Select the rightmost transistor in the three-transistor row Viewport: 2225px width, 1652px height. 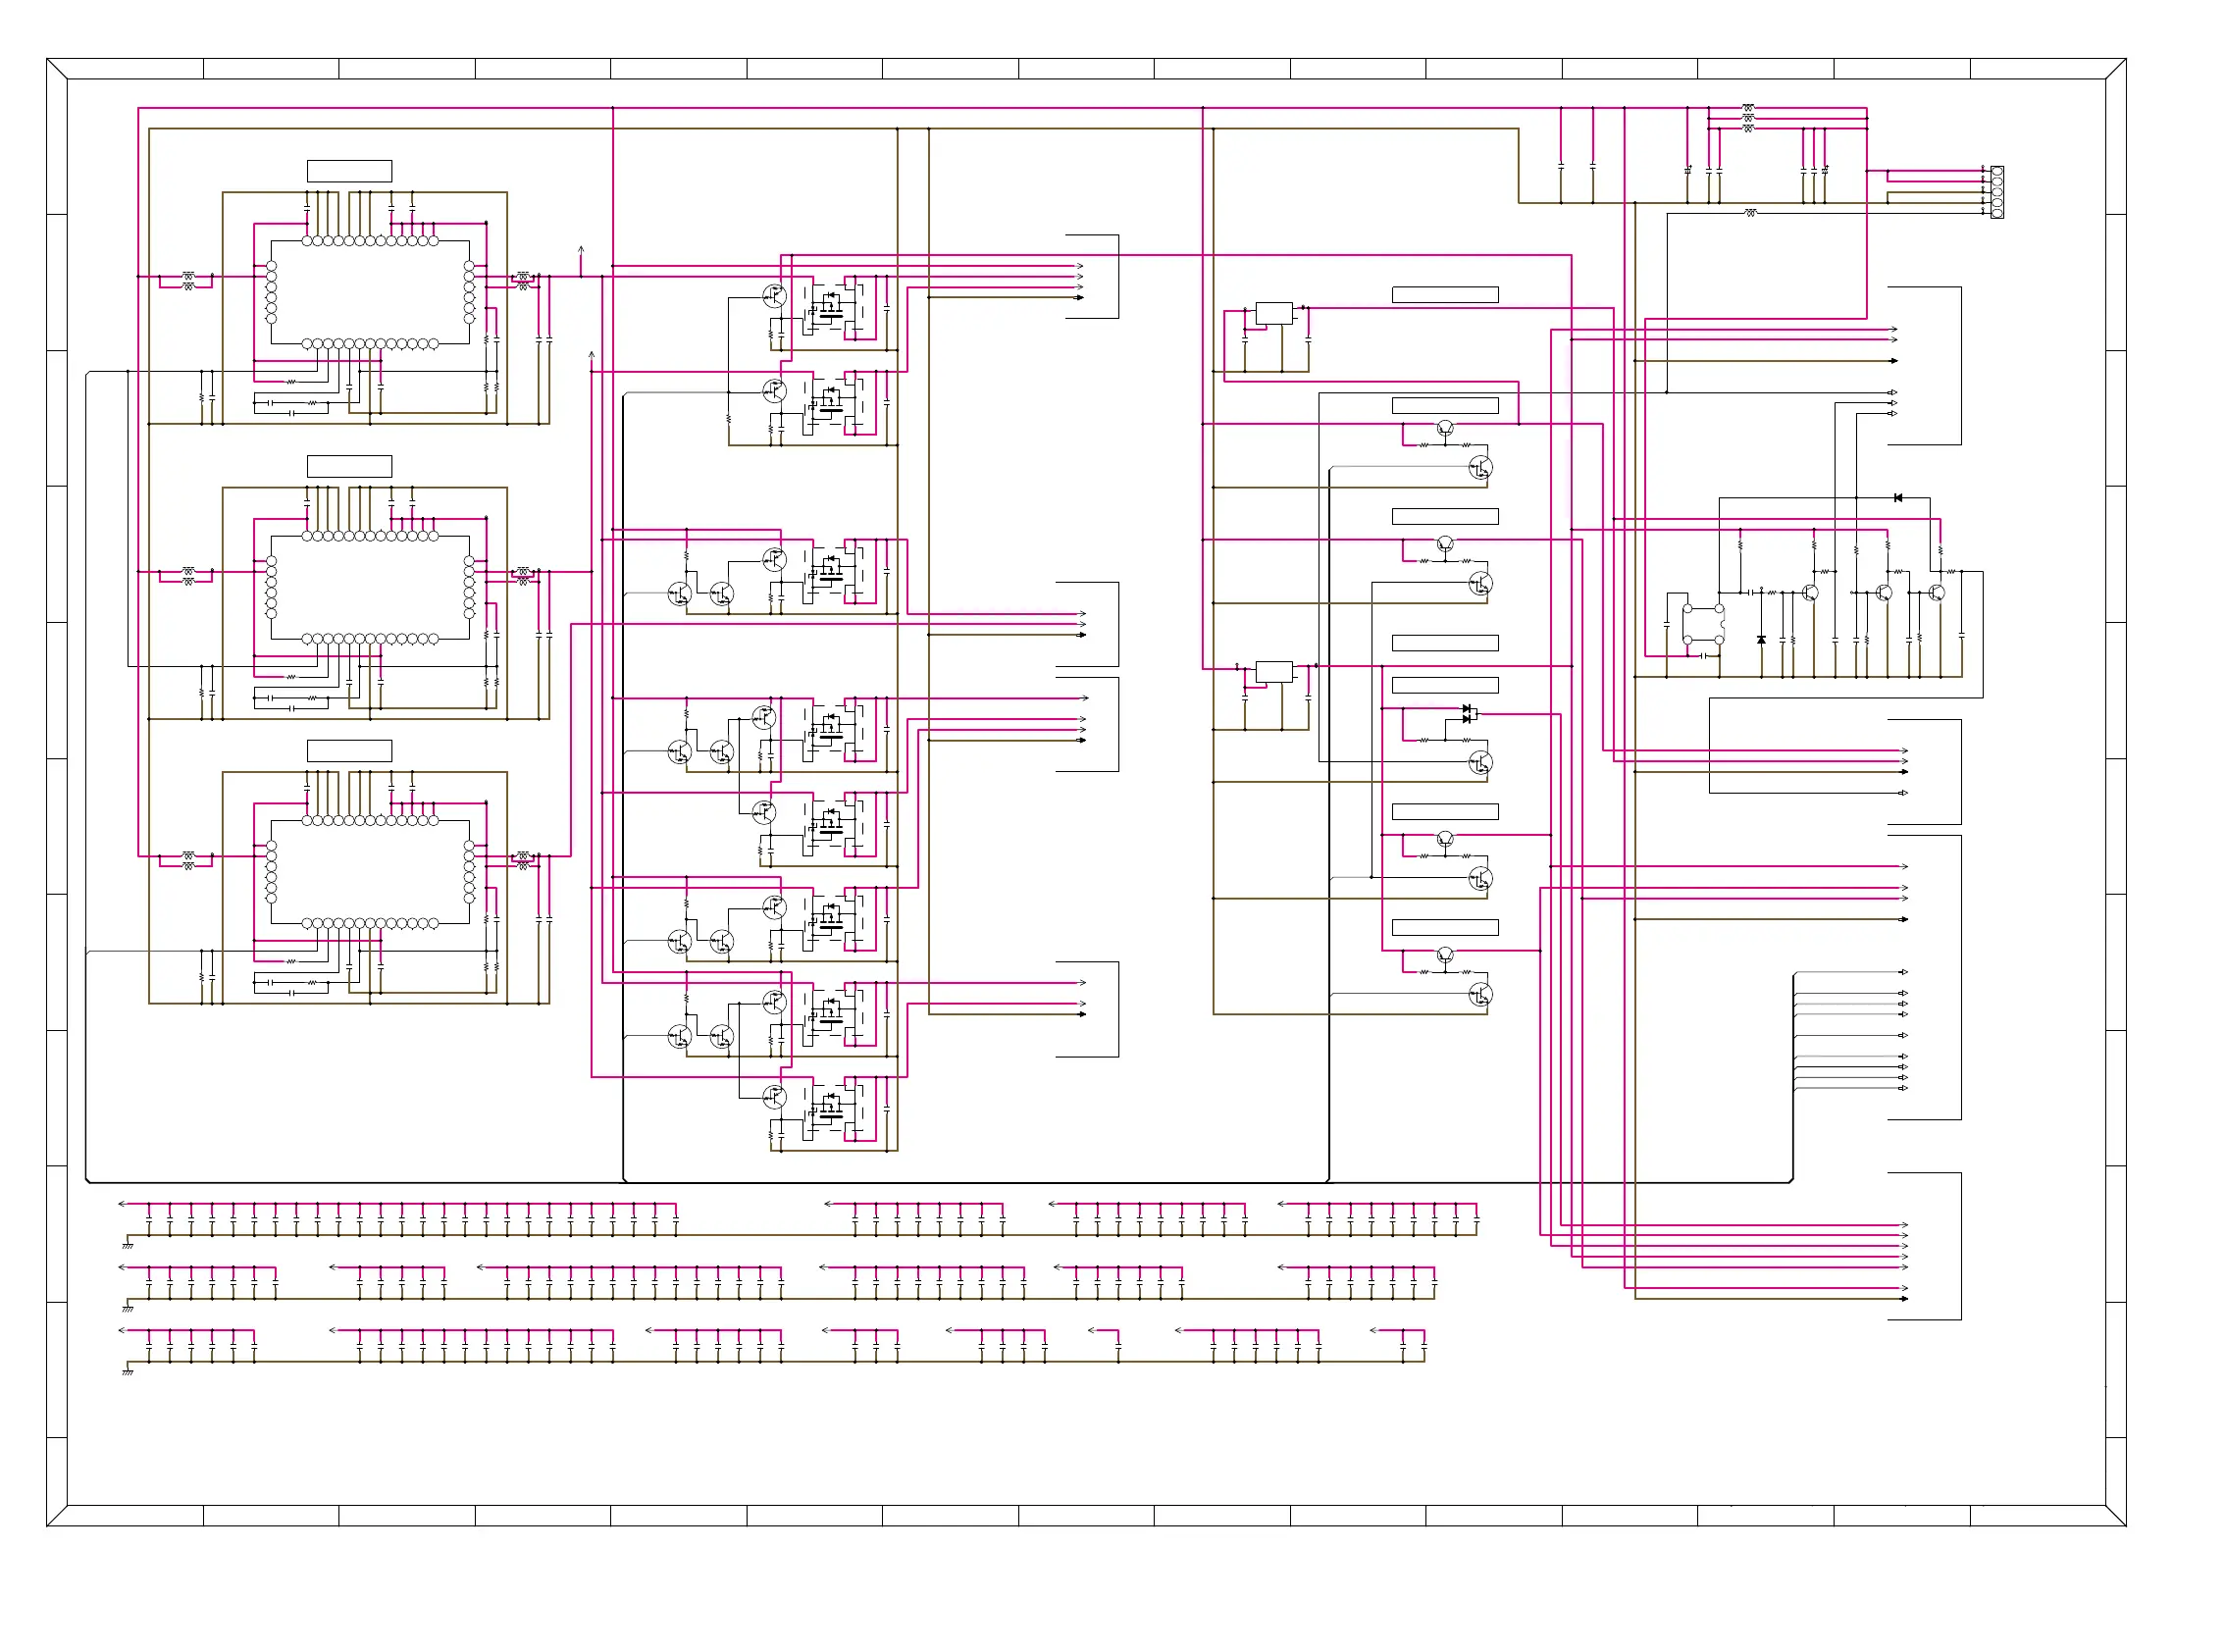1936,593
